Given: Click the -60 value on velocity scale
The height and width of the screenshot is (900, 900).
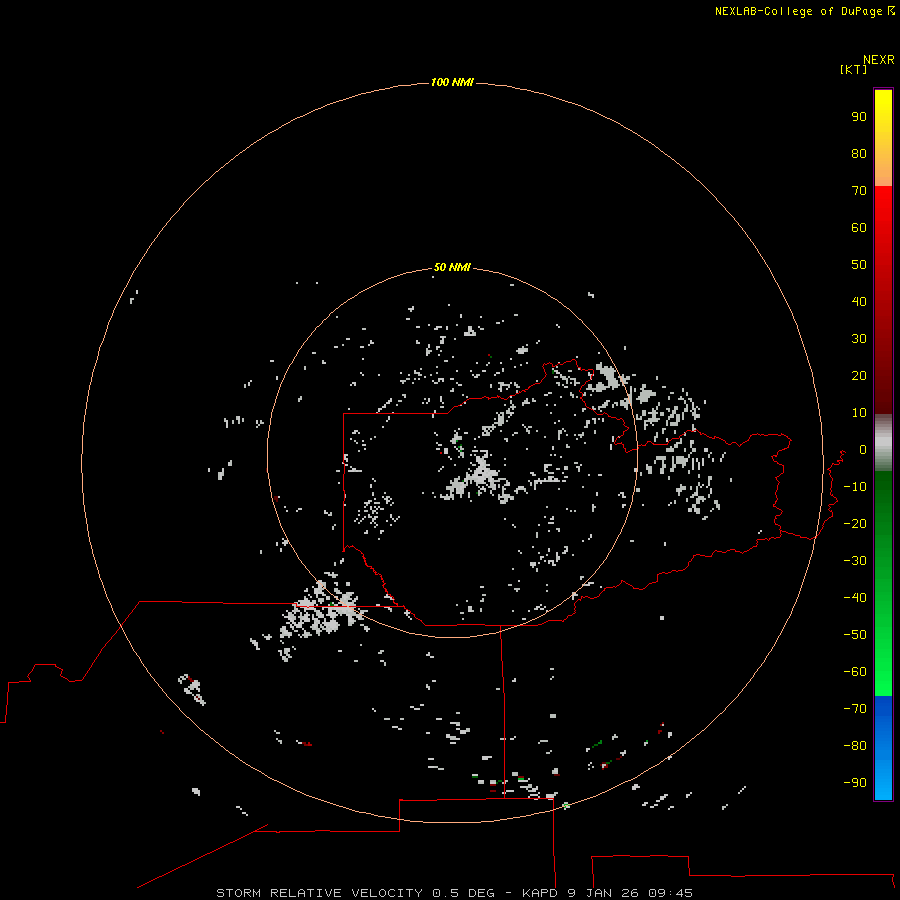Looking at the screenshot, I should point(855,672).
